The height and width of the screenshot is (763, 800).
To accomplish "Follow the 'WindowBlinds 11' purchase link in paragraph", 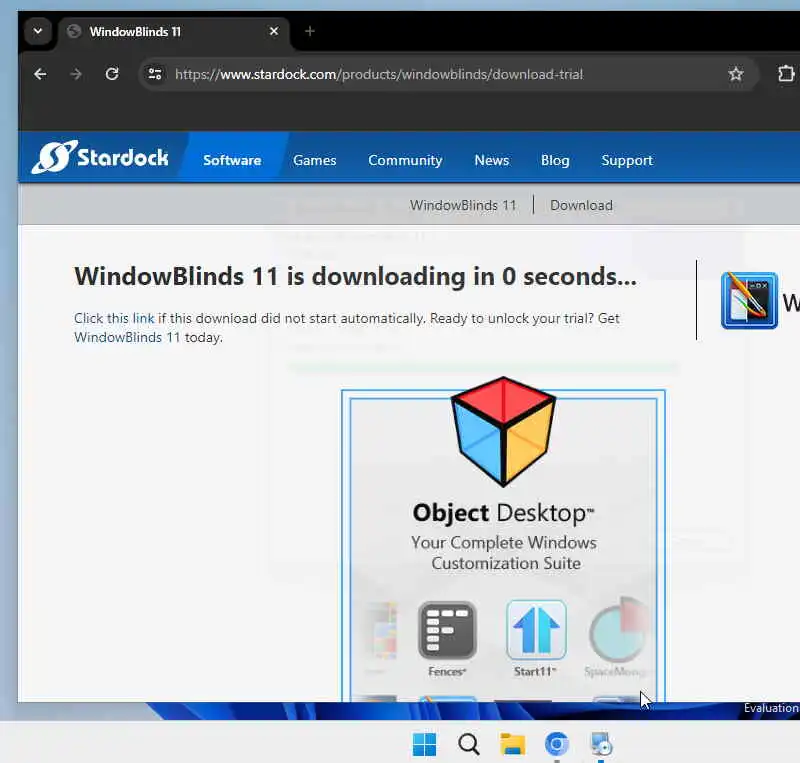I will 127,337.
